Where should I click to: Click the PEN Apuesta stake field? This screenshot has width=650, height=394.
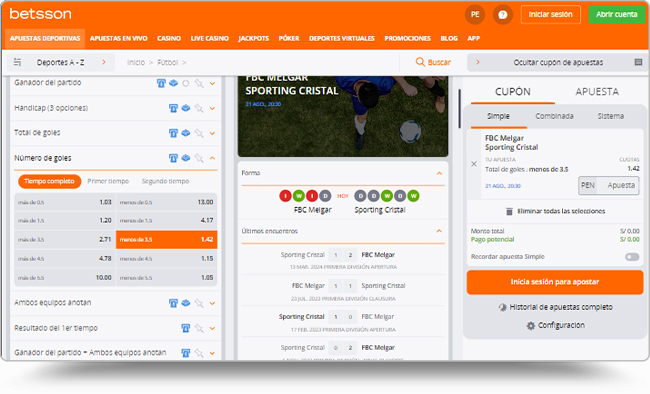tap(609, 185)
